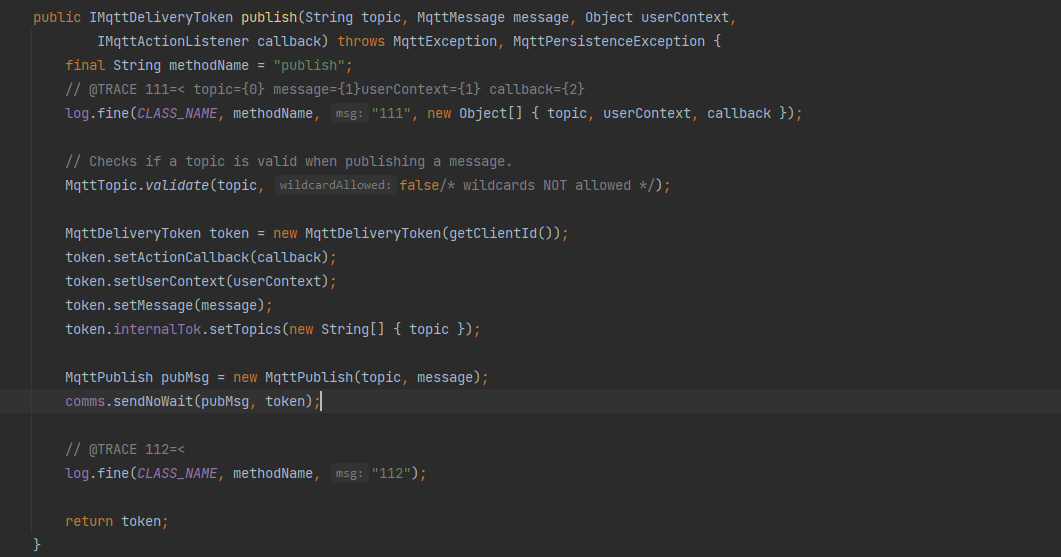Viewport: 1061px width, 557px height.
Task: Click the 'comms' field reference
Action: coord(85,401)
